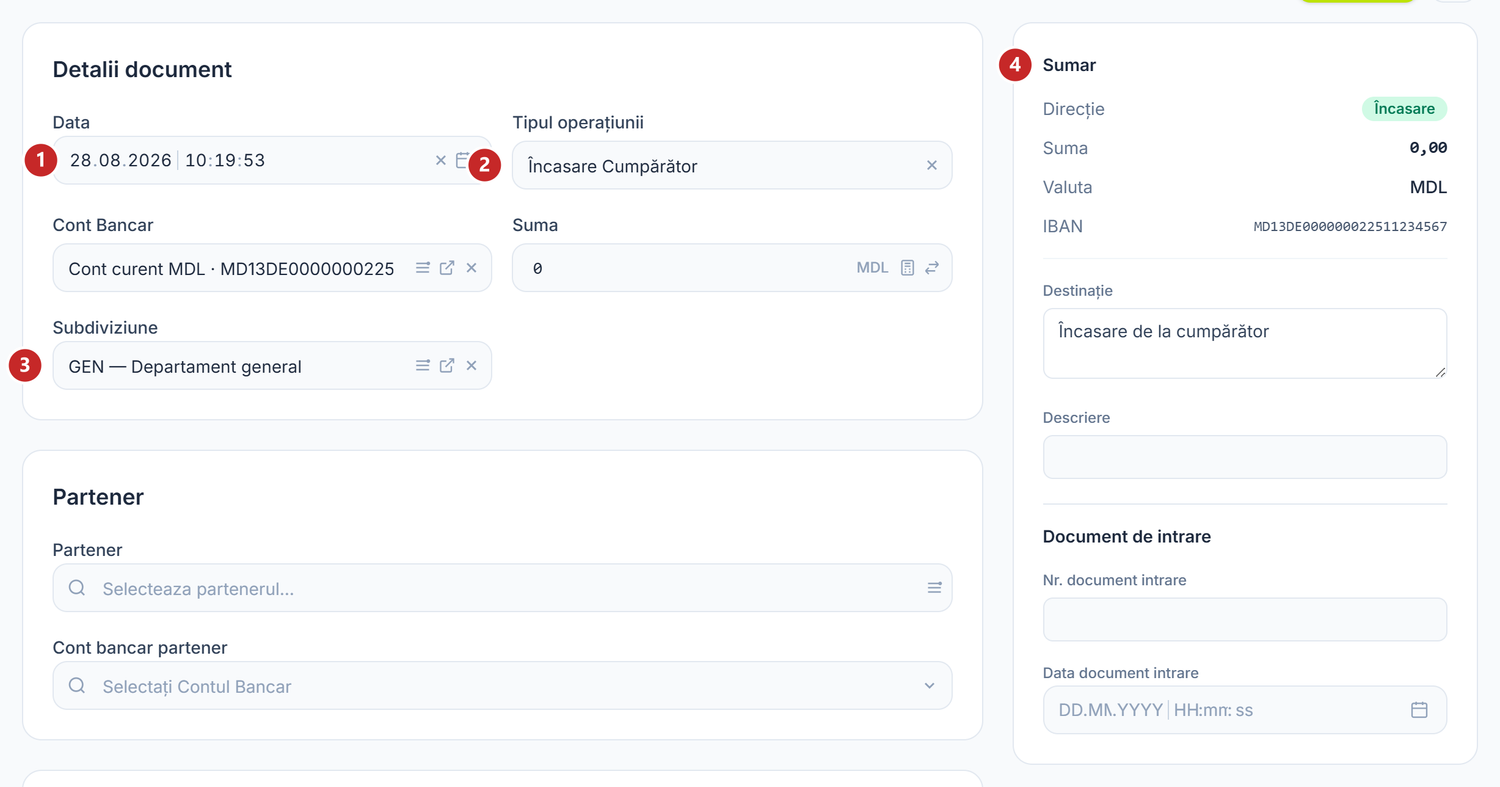Expand the Cont bancar partener dropdown chevron
This screenshot has height=787, width=1500.
pos(929,686)
